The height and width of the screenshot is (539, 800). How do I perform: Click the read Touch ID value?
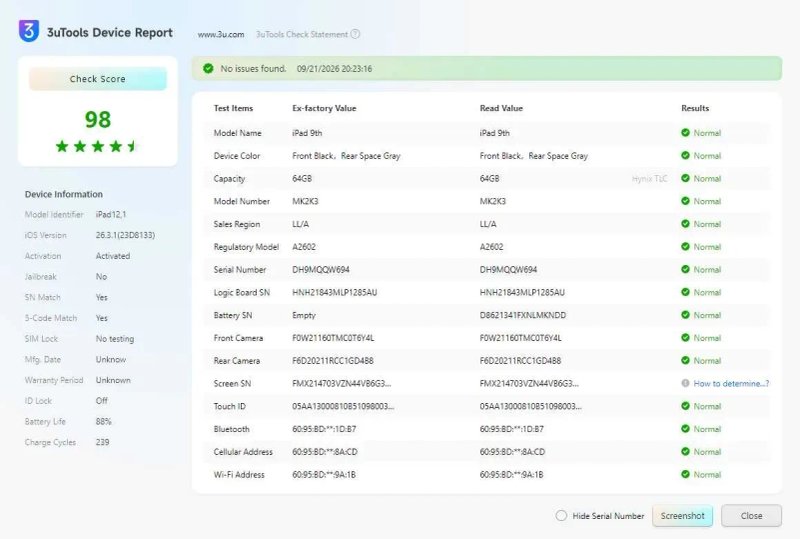(530, 406)
